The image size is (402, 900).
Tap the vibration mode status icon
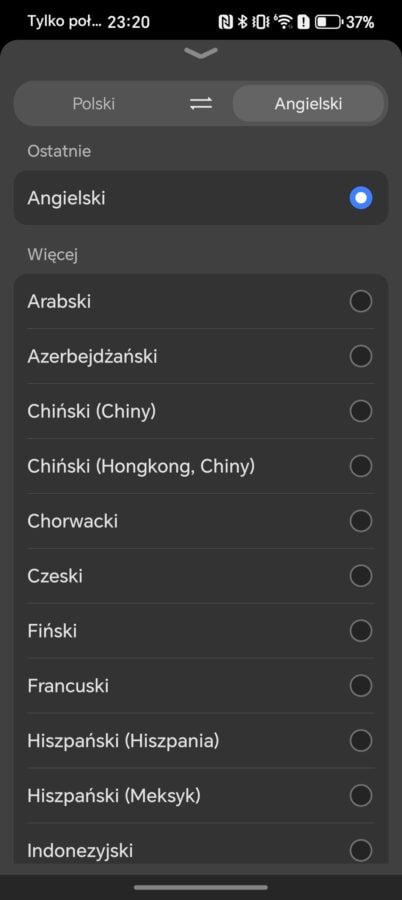pos(261,22)
